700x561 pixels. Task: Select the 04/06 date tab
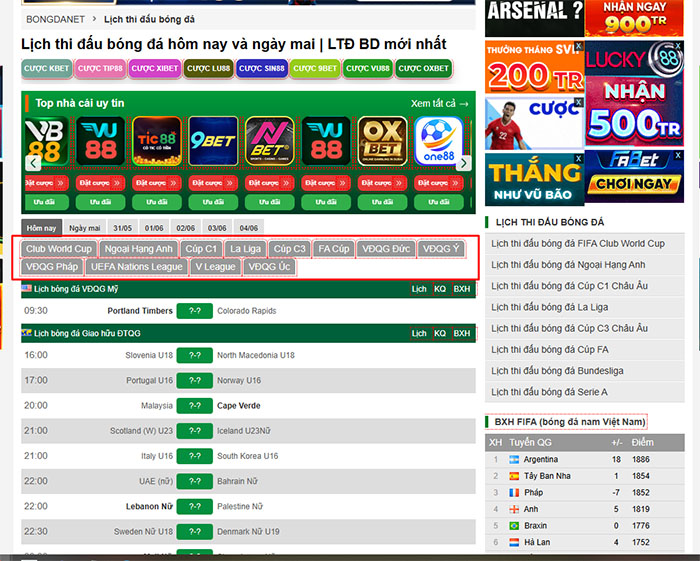[249, 228]
